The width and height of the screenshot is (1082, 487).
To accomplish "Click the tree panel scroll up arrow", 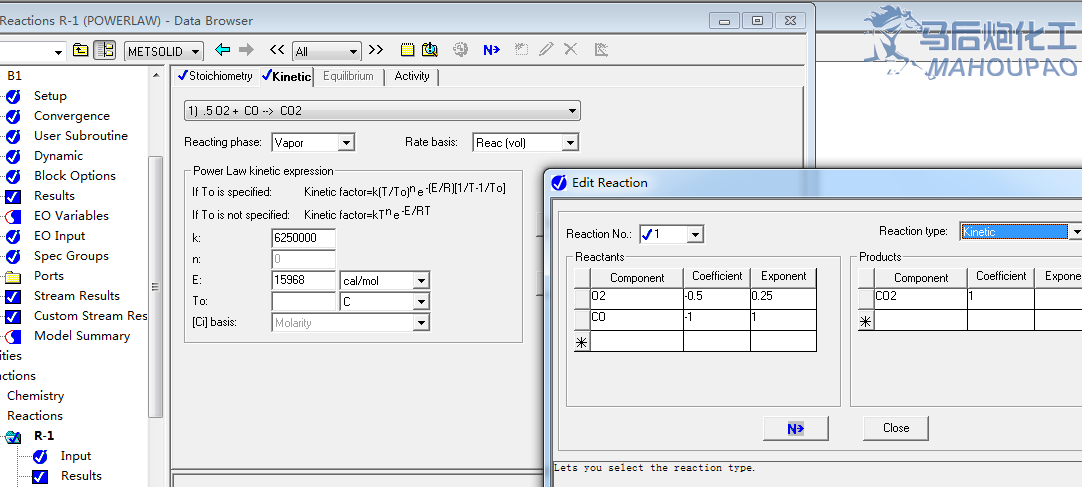I will click(155, 76).
